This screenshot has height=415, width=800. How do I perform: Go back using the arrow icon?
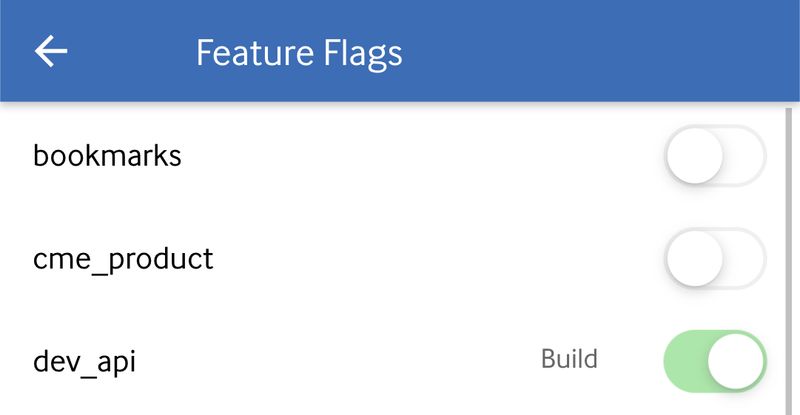point(51,51)
